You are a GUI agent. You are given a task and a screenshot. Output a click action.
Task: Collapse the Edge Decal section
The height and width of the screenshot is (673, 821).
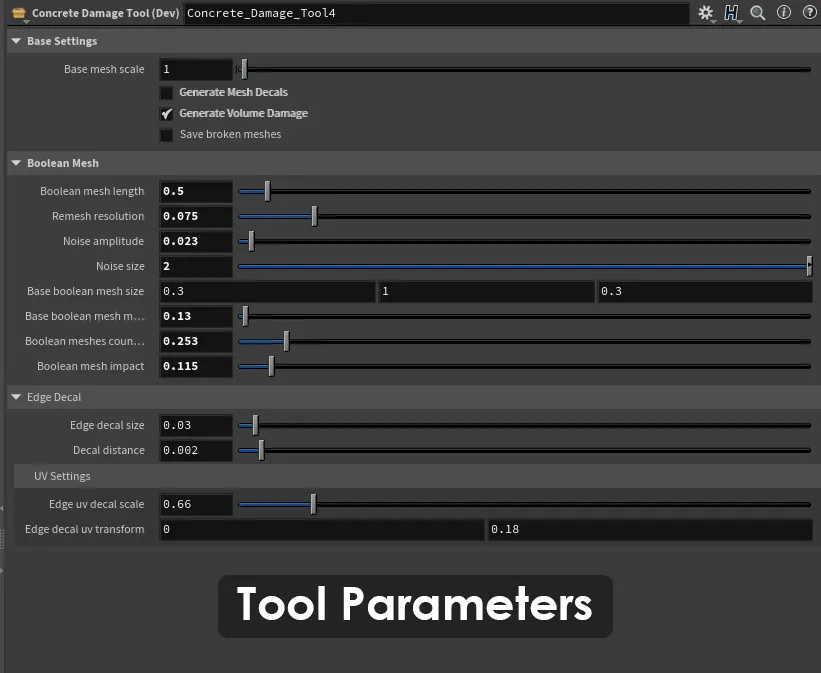[x=16, y=397]
